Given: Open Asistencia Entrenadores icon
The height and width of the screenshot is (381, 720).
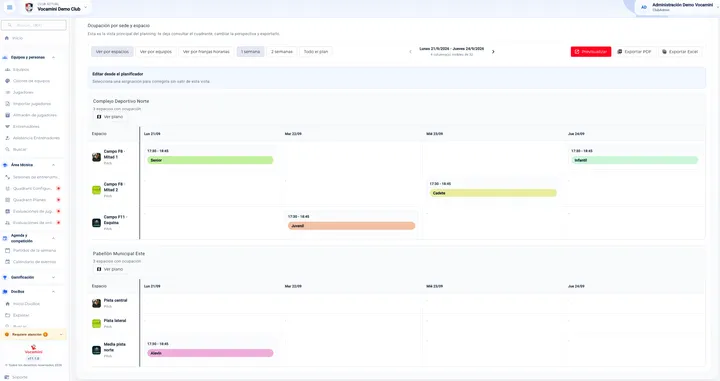Looking at the screenshot, I should [7, 138].
